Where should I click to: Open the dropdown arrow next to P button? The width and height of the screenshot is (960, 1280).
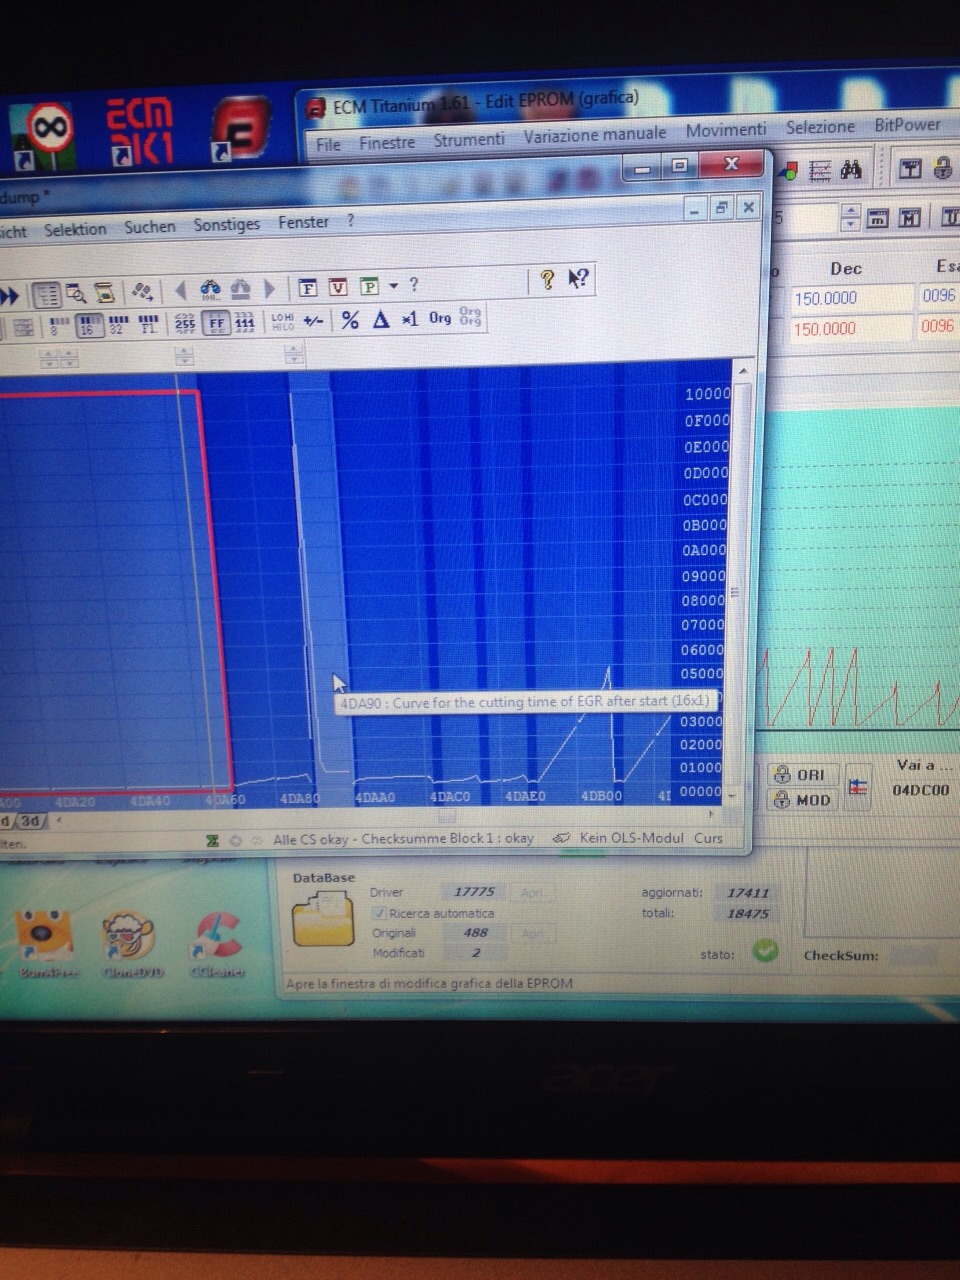click(x=393, y=286)
